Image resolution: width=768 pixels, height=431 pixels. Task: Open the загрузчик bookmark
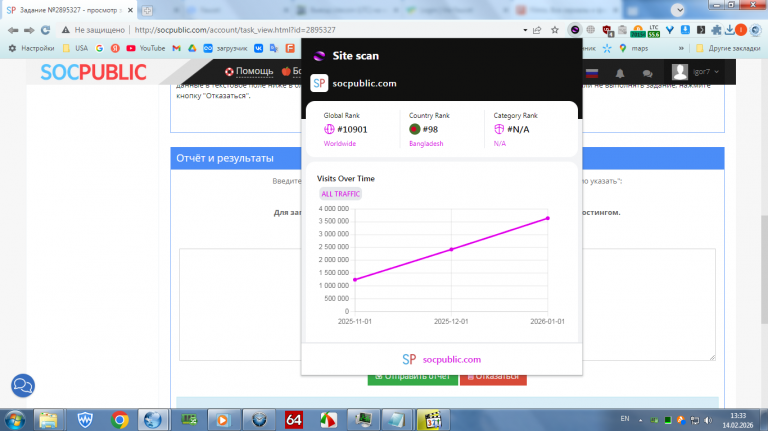(225, 48)
